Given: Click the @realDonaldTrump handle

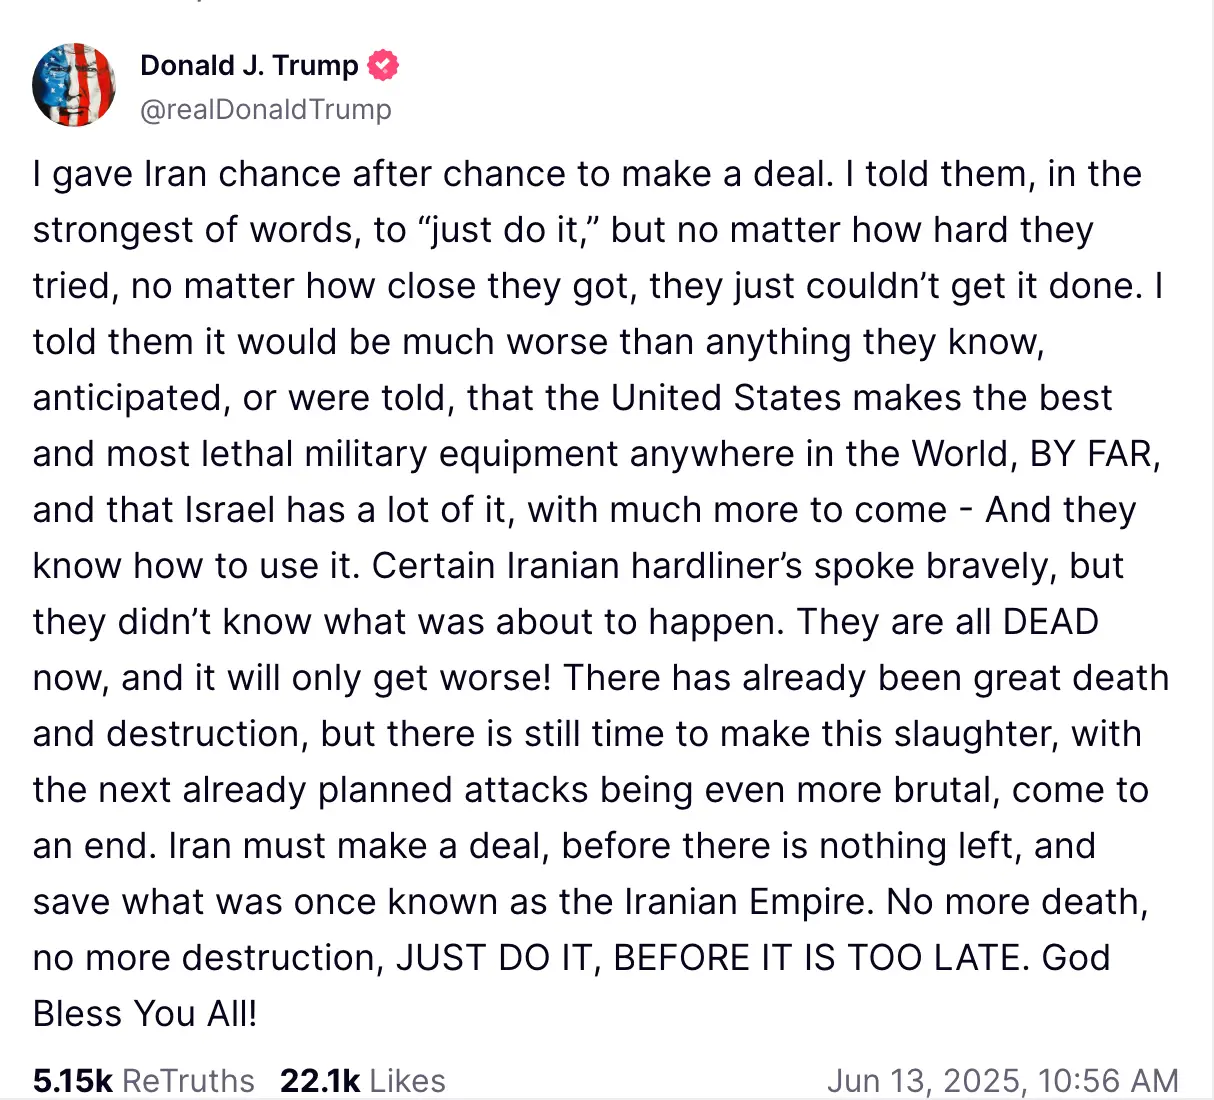Looking at the screenshot, I should click(x=264, y=110).
